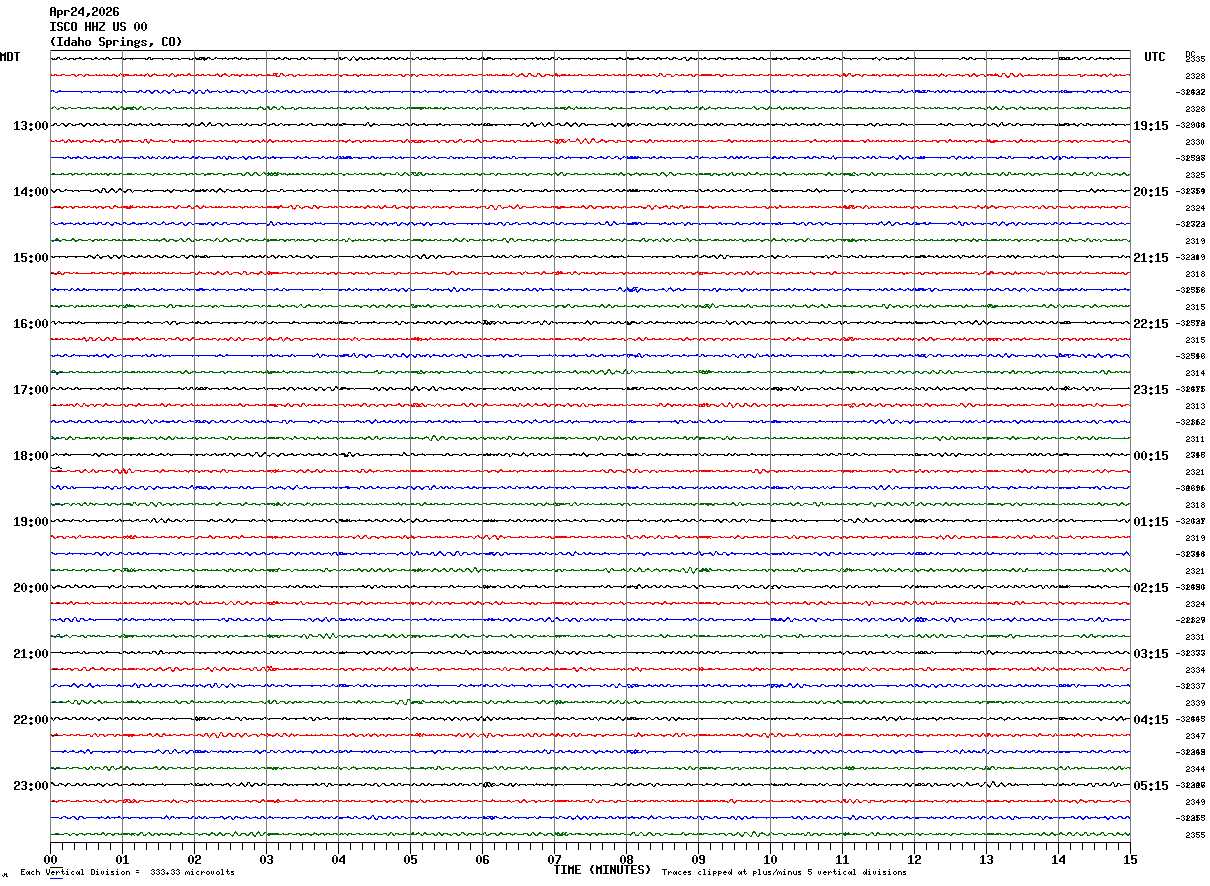This screenshot has width=1210, height=886.
Task: Select the 19:15 UTC time label
Action: 1150,126
